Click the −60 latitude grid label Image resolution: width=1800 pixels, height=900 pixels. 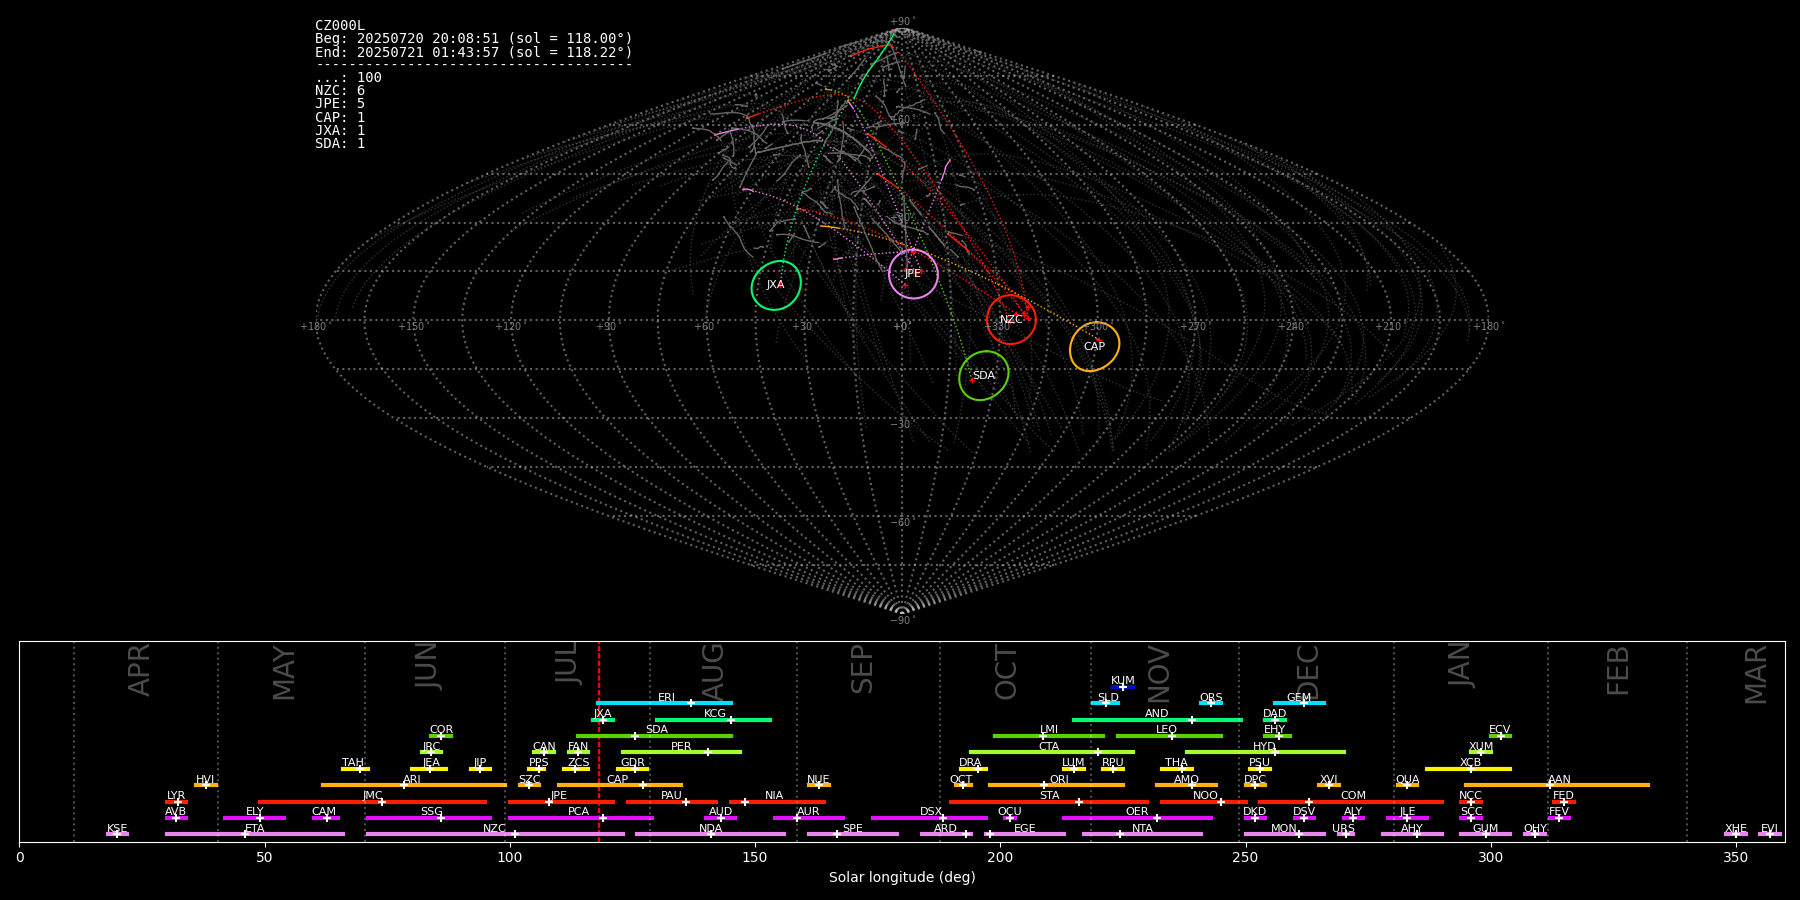[x=901, y=523]
